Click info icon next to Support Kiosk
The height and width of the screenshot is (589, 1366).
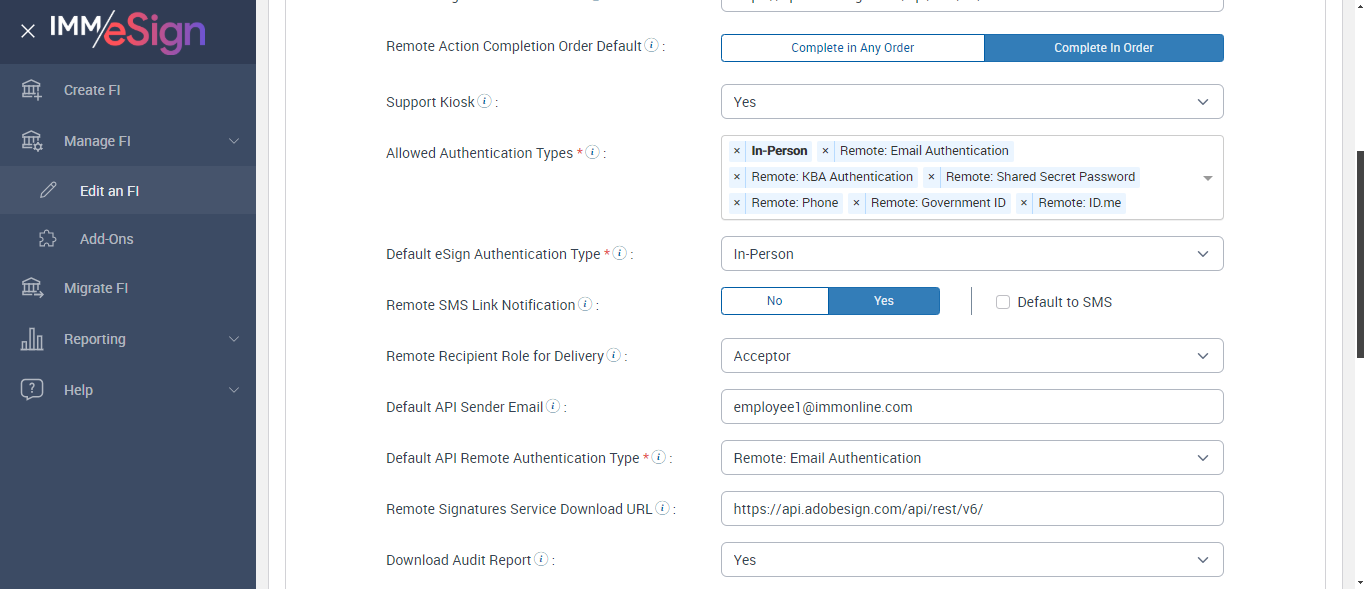point(484,101)
